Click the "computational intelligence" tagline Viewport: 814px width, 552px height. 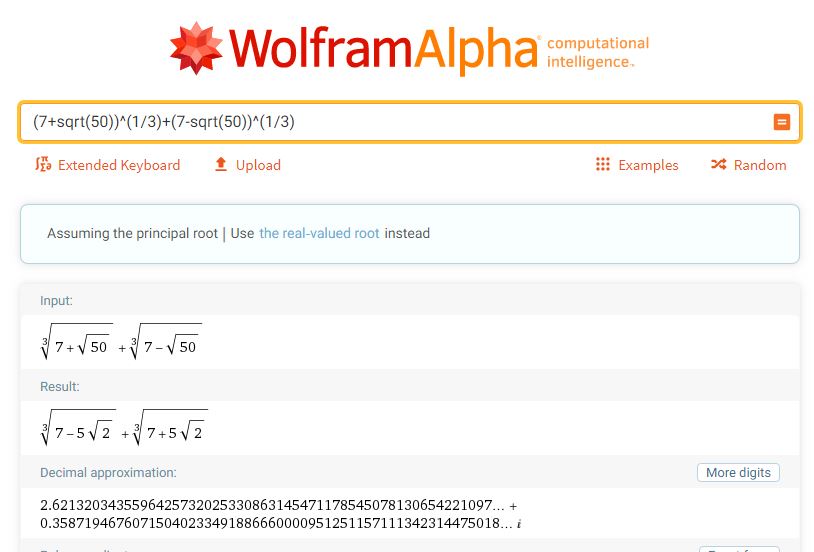[x=598, y=52]
